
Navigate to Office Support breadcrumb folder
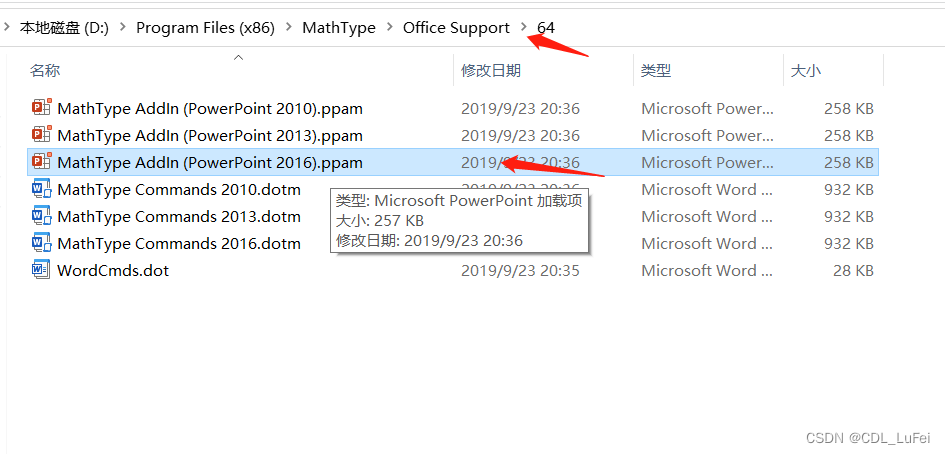tap(456, 28)
